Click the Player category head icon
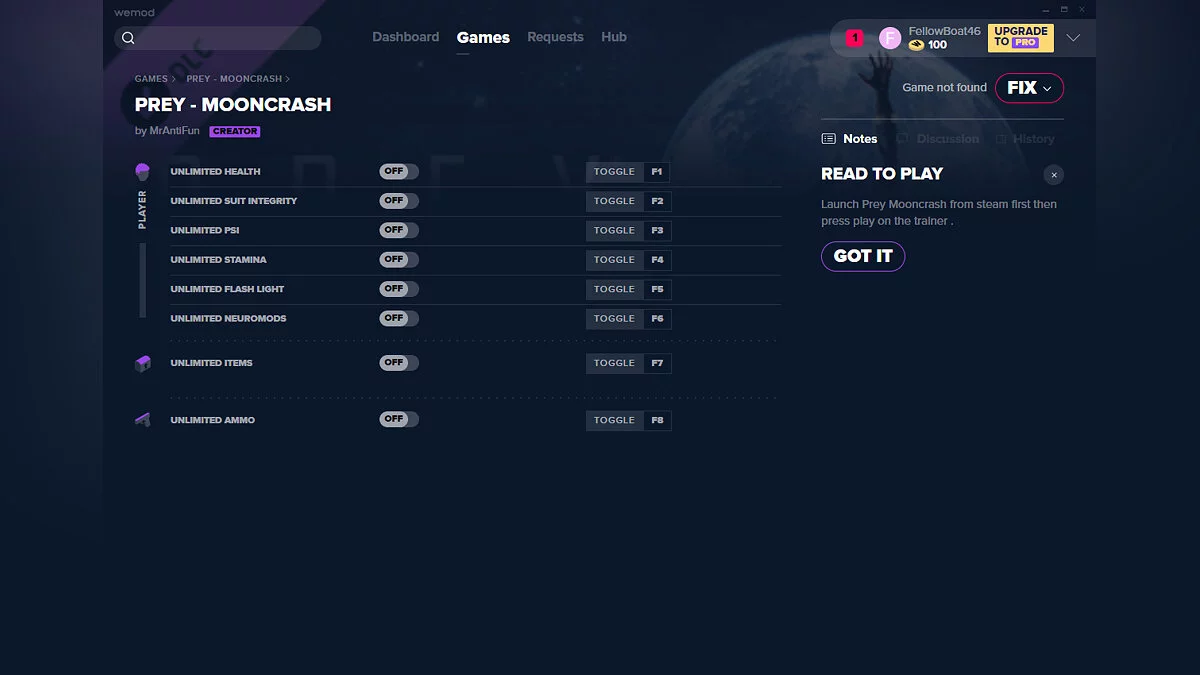The image size is (1200, 675). coord(142,172)
